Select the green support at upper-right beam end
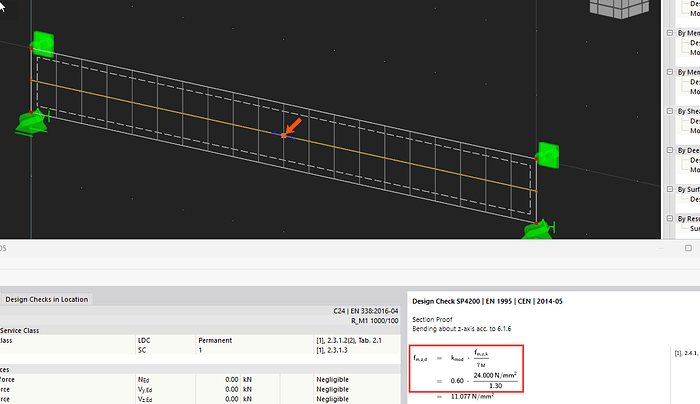Image resolution: width=700 pixels, height=404 pixels. pyautogui.click(x=547, y=155)
